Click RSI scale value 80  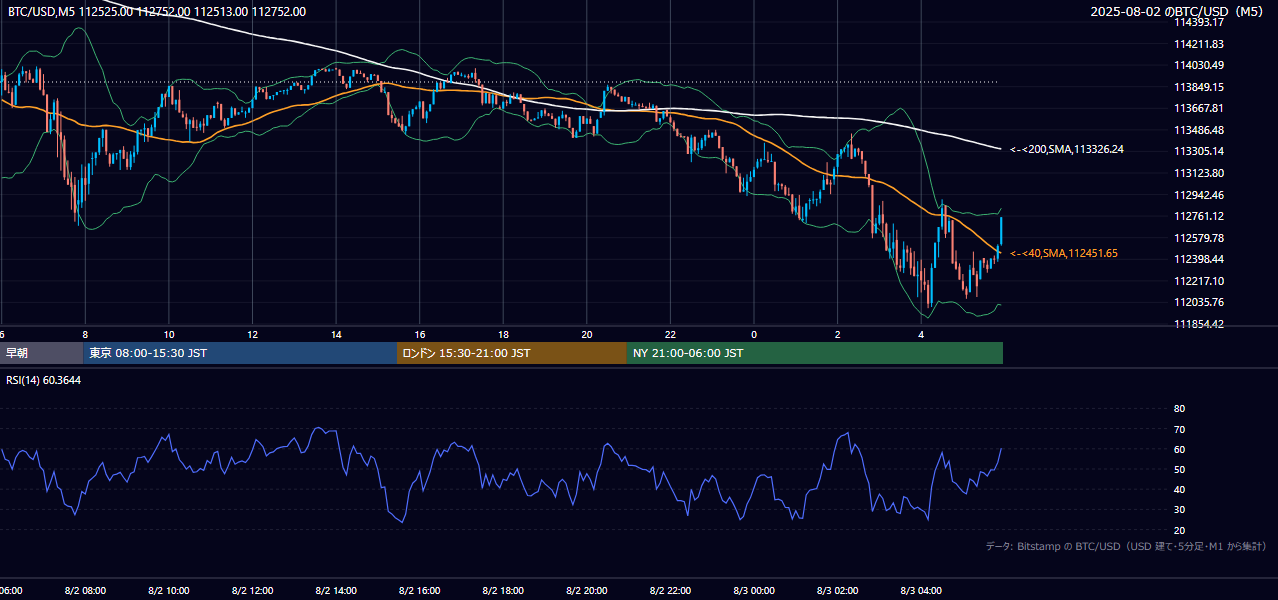pyautogui.click(x=1179, y=409)
